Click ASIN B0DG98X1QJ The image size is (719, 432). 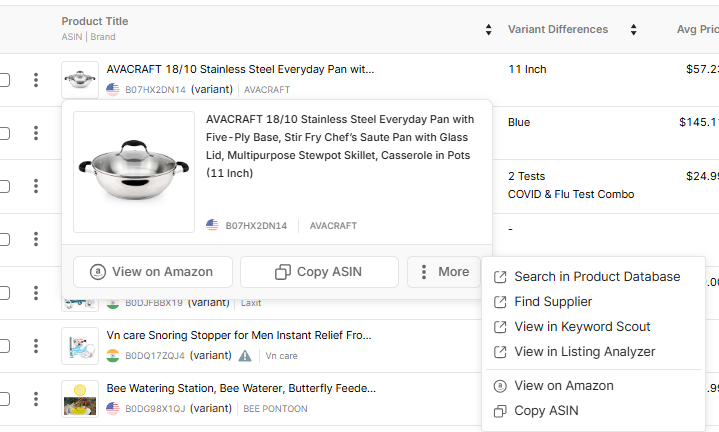[155, 409]
